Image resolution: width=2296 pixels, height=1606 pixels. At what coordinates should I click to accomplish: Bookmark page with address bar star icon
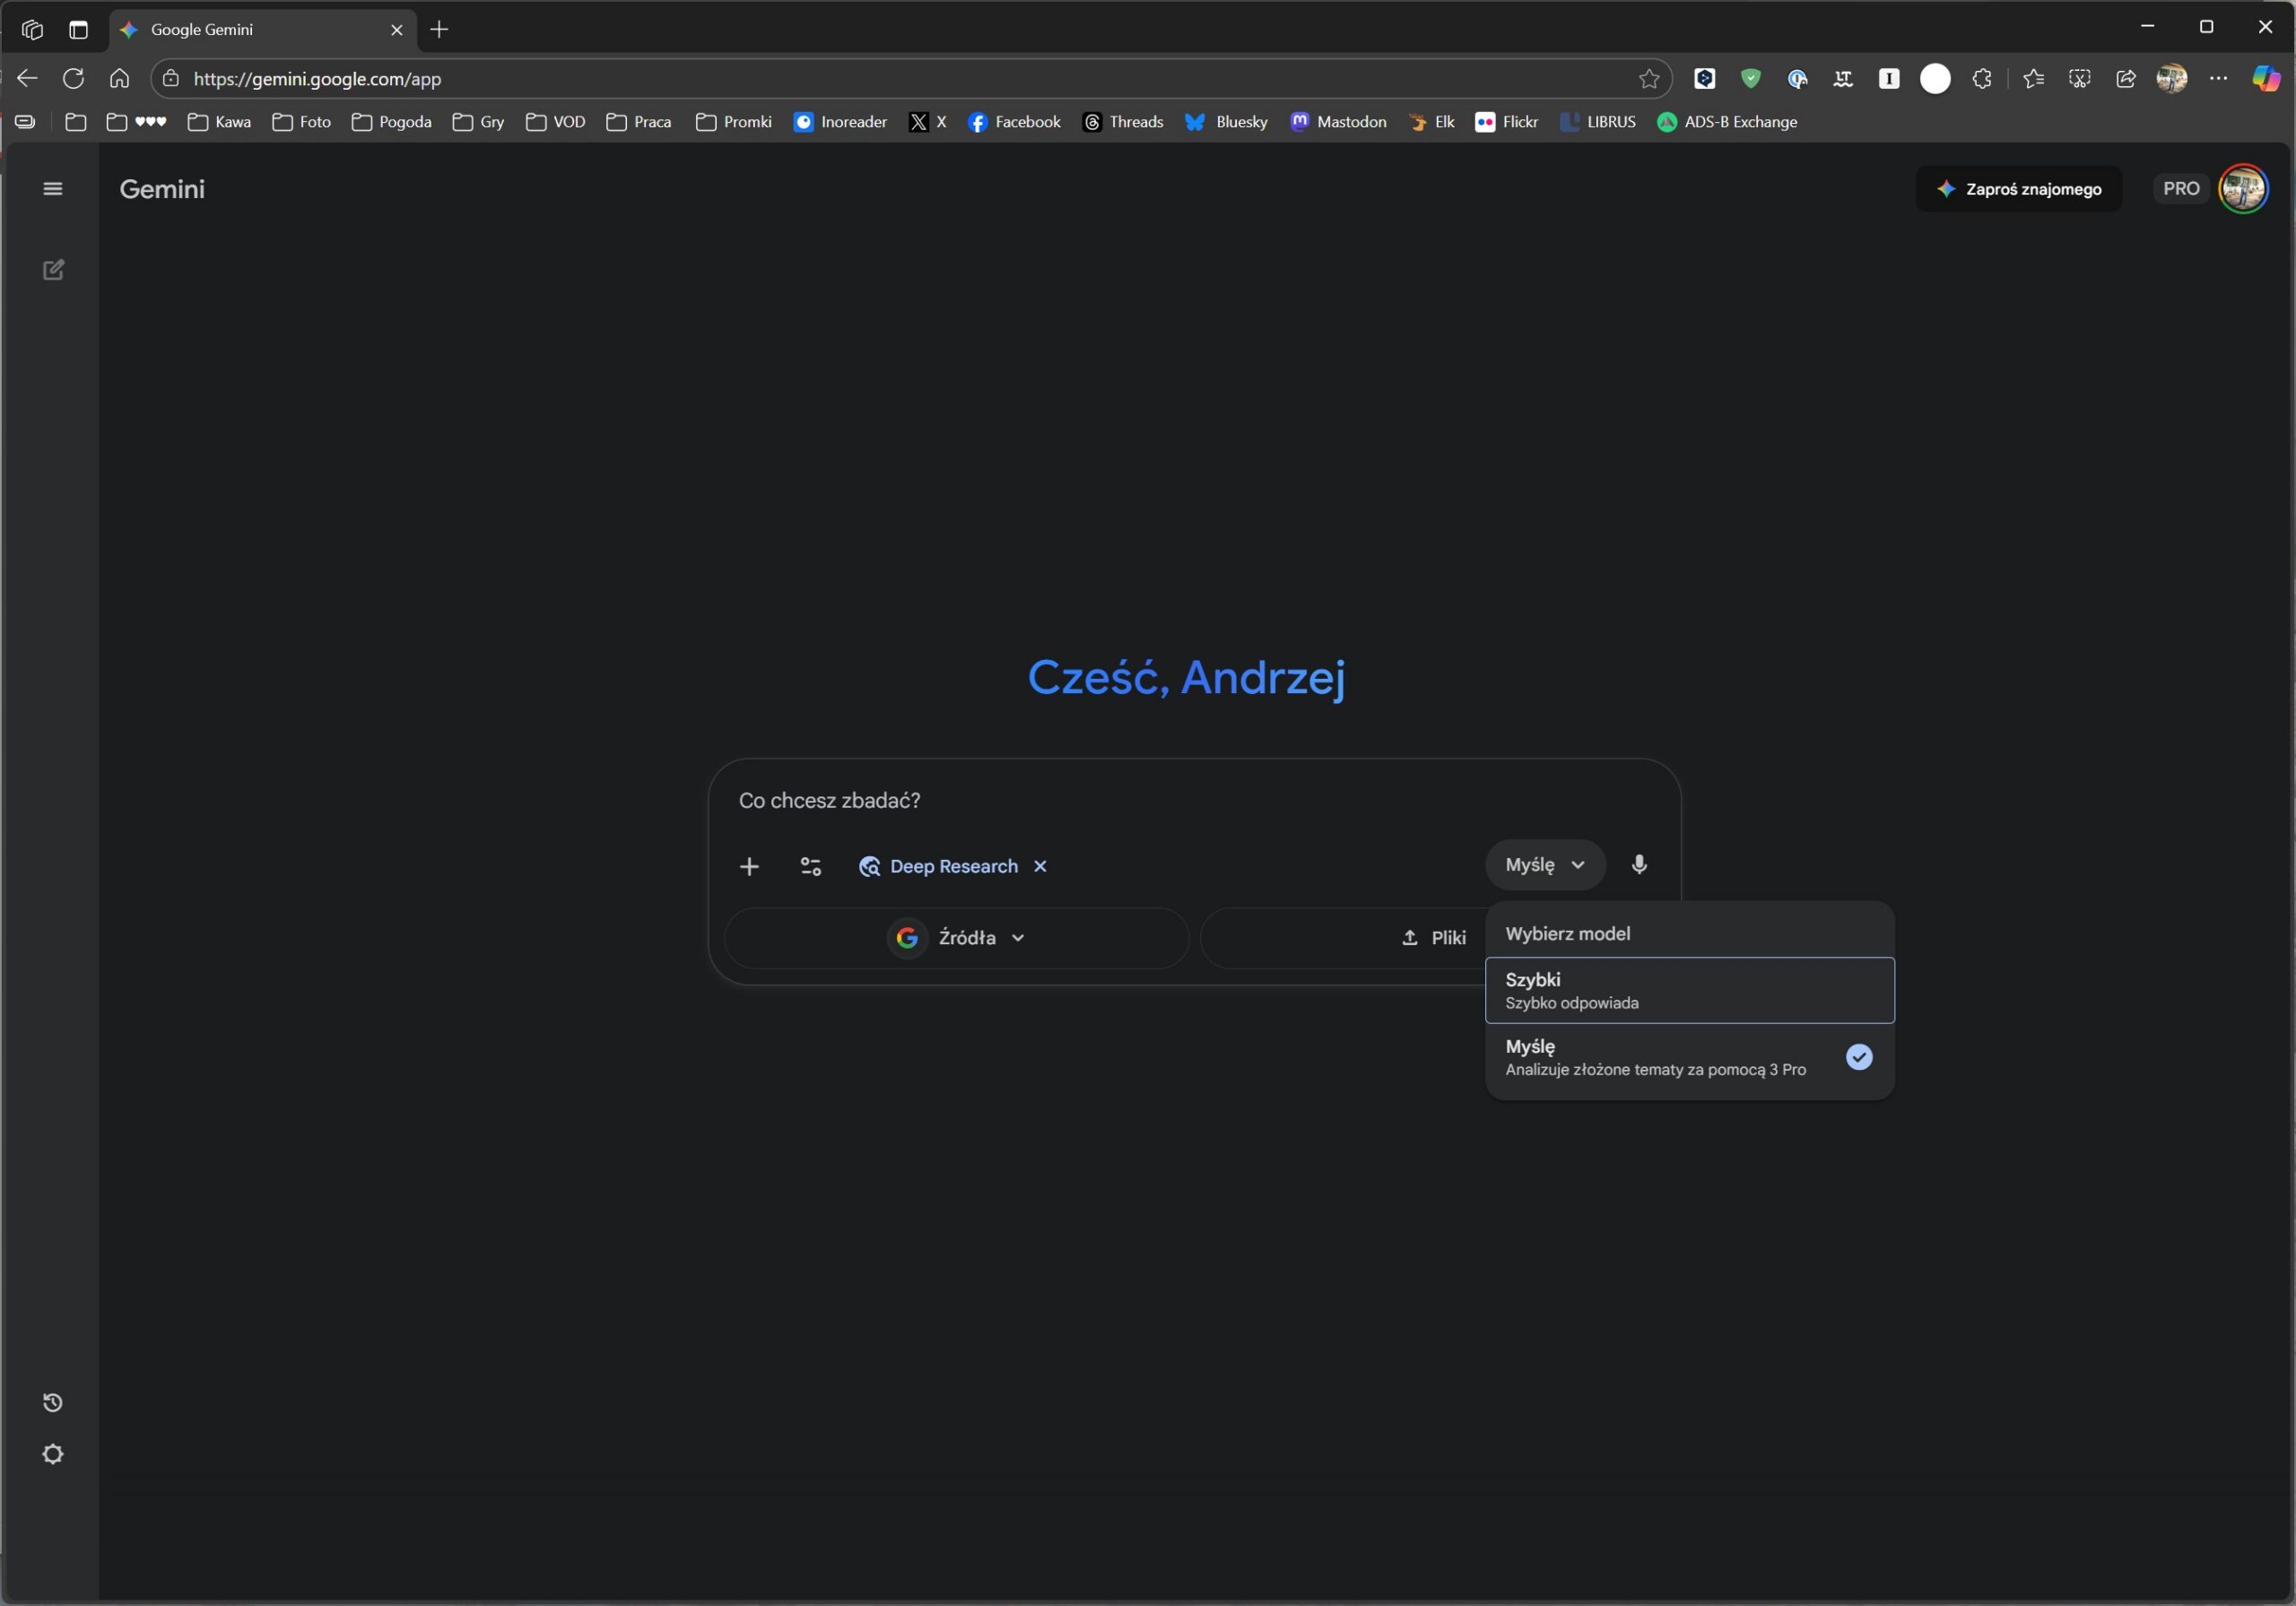tap(1649, 79)
